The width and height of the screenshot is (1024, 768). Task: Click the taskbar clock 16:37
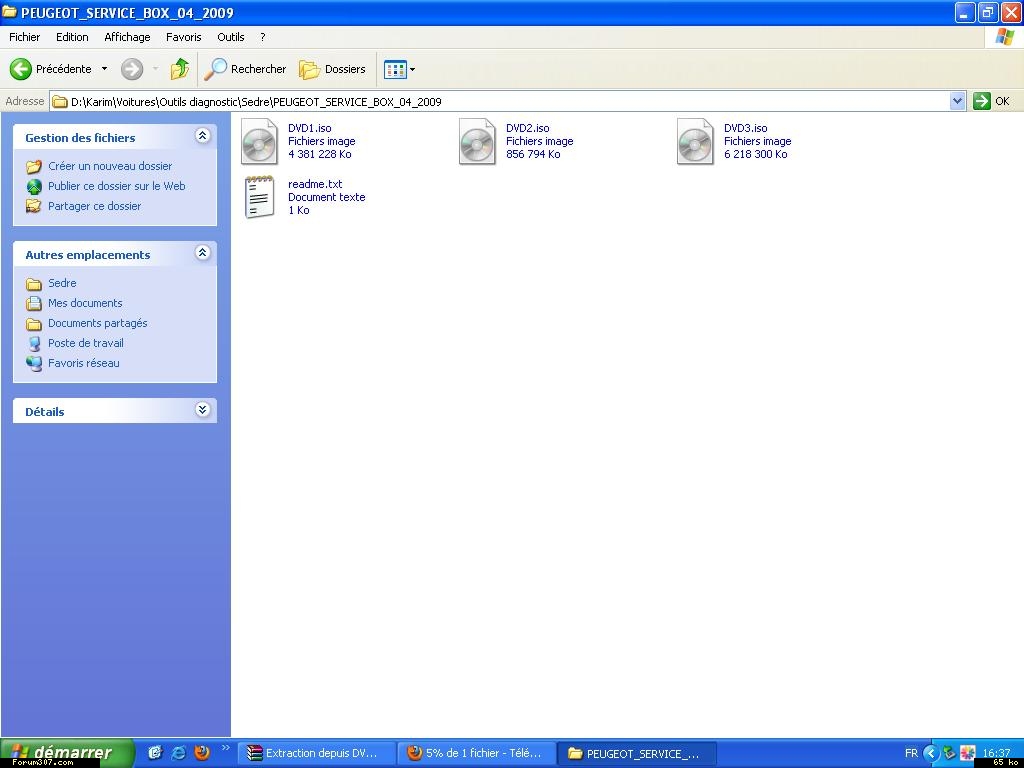pos(997,753)
